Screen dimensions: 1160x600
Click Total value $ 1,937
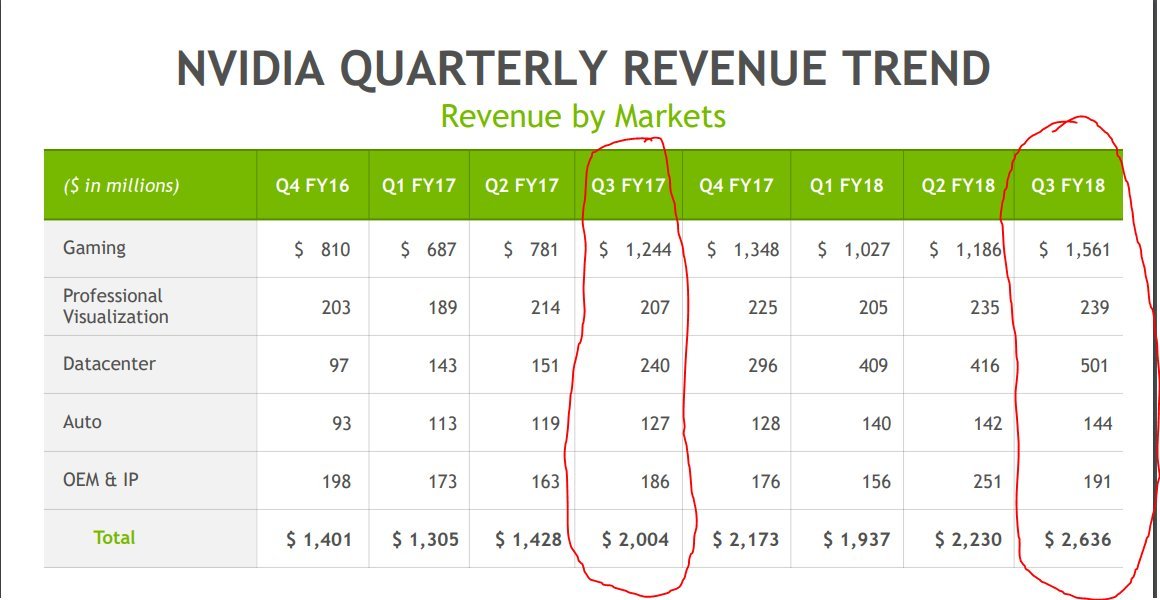[x=857, y=540]
